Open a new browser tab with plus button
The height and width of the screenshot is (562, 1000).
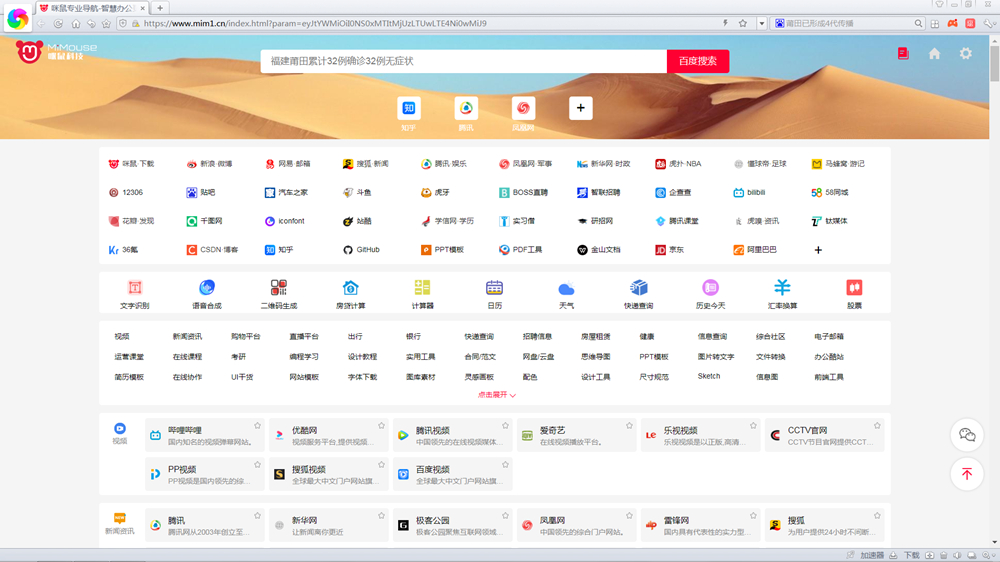click(x=160, y=8)
